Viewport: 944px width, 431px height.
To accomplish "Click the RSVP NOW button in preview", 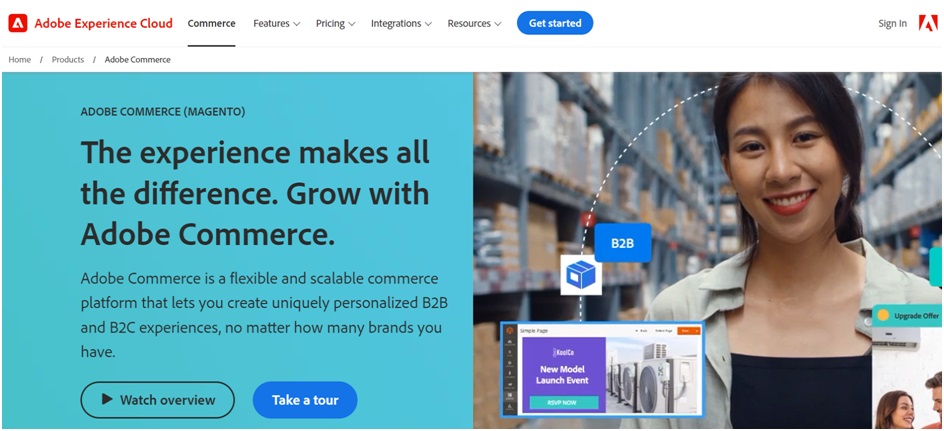I will (564, 403).
